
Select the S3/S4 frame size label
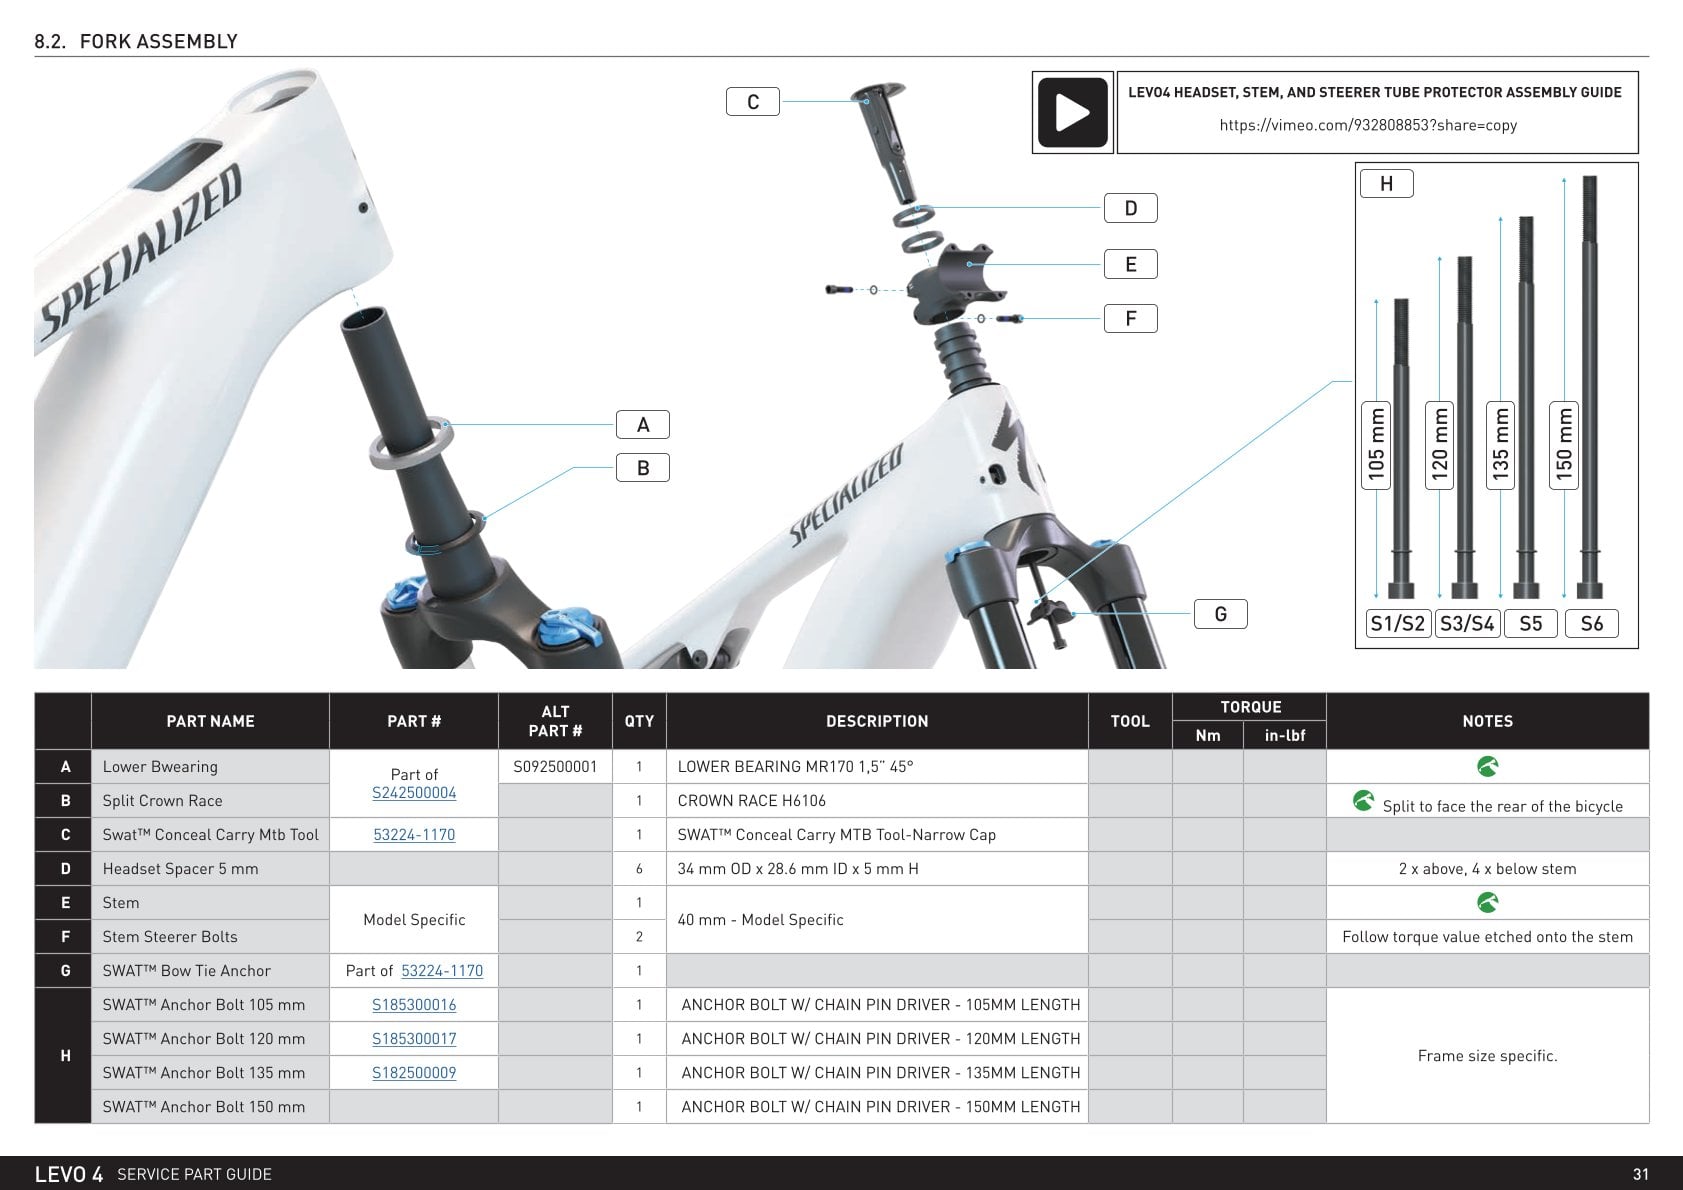1467,624
